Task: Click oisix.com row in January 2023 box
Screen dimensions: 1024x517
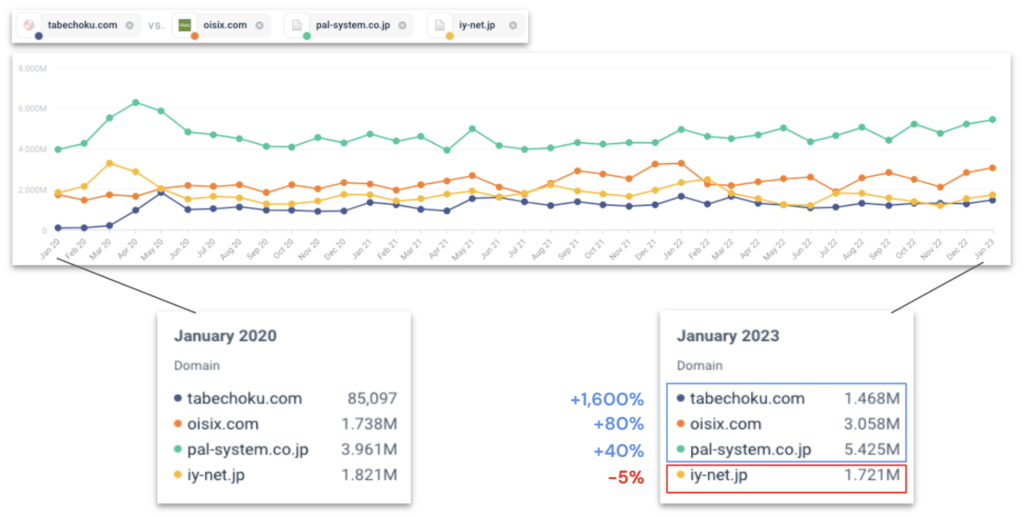Action: pyautogui.click(x=788, y=424)
